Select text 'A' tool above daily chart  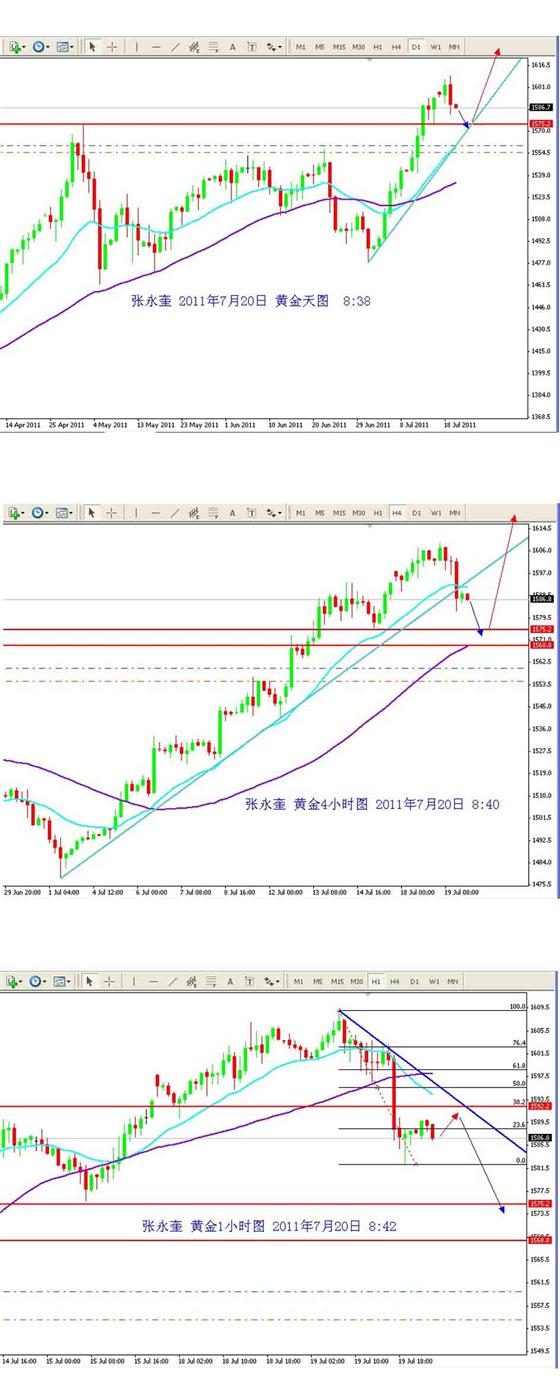(x=233, y=46)
